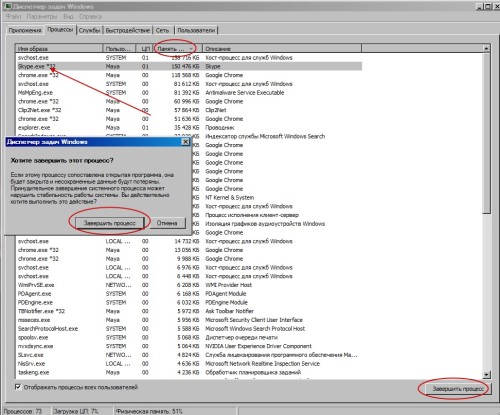Click the 150 476 КБ memory value
The width and height of the screenshot is (500, 415).
click(x=185, y=66)
